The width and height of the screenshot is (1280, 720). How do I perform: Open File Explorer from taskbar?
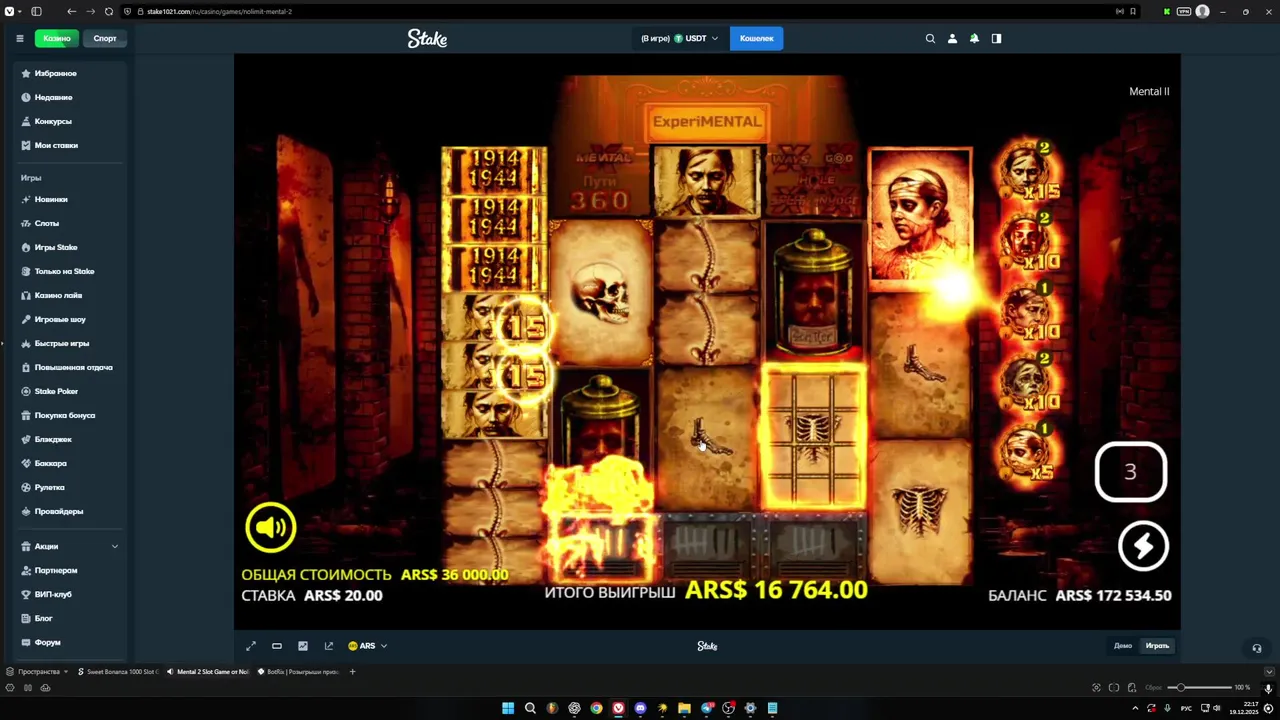coord(684,708)
